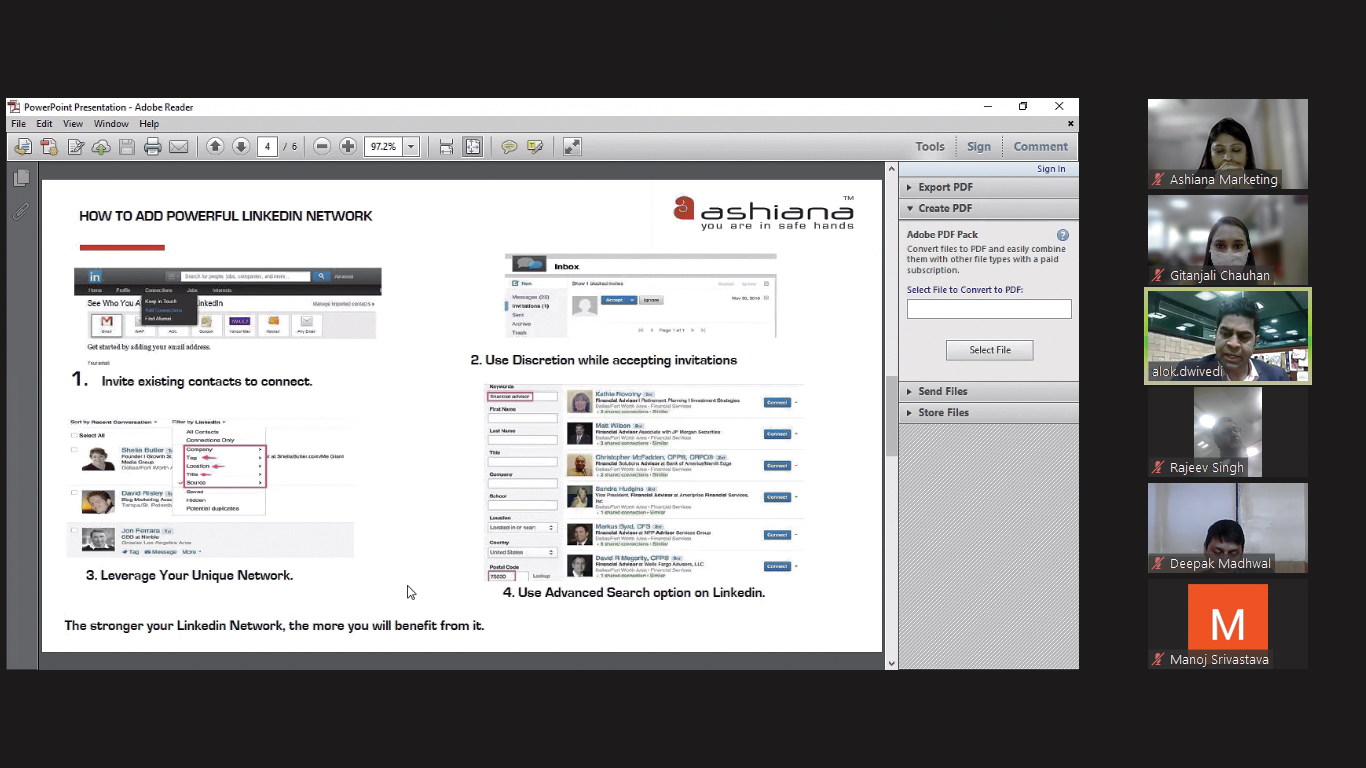Switch to Read Mode view icon

pyautogui.click(x=572, y=147)
